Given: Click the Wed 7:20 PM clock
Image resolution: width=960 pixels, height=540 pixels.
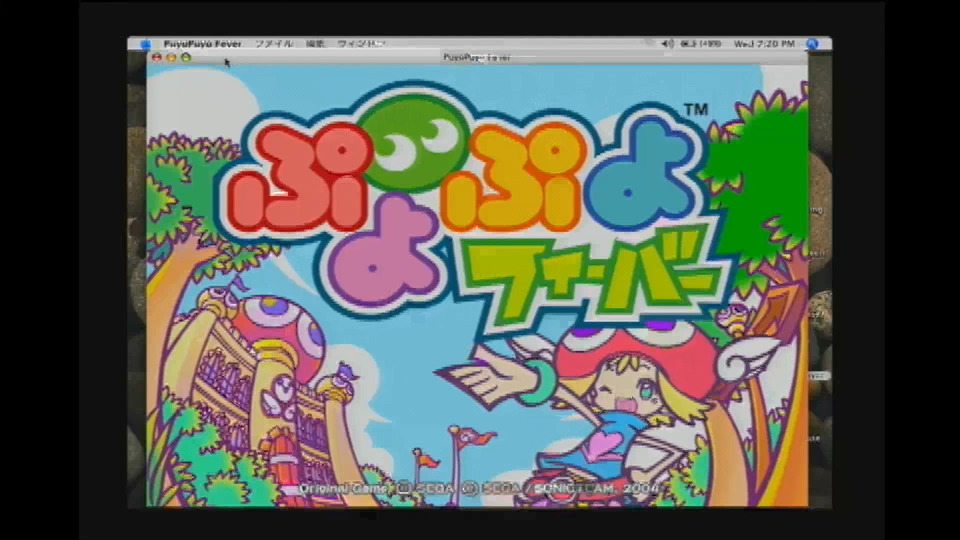Looking at the screenshot, I should tap(764, 44).
